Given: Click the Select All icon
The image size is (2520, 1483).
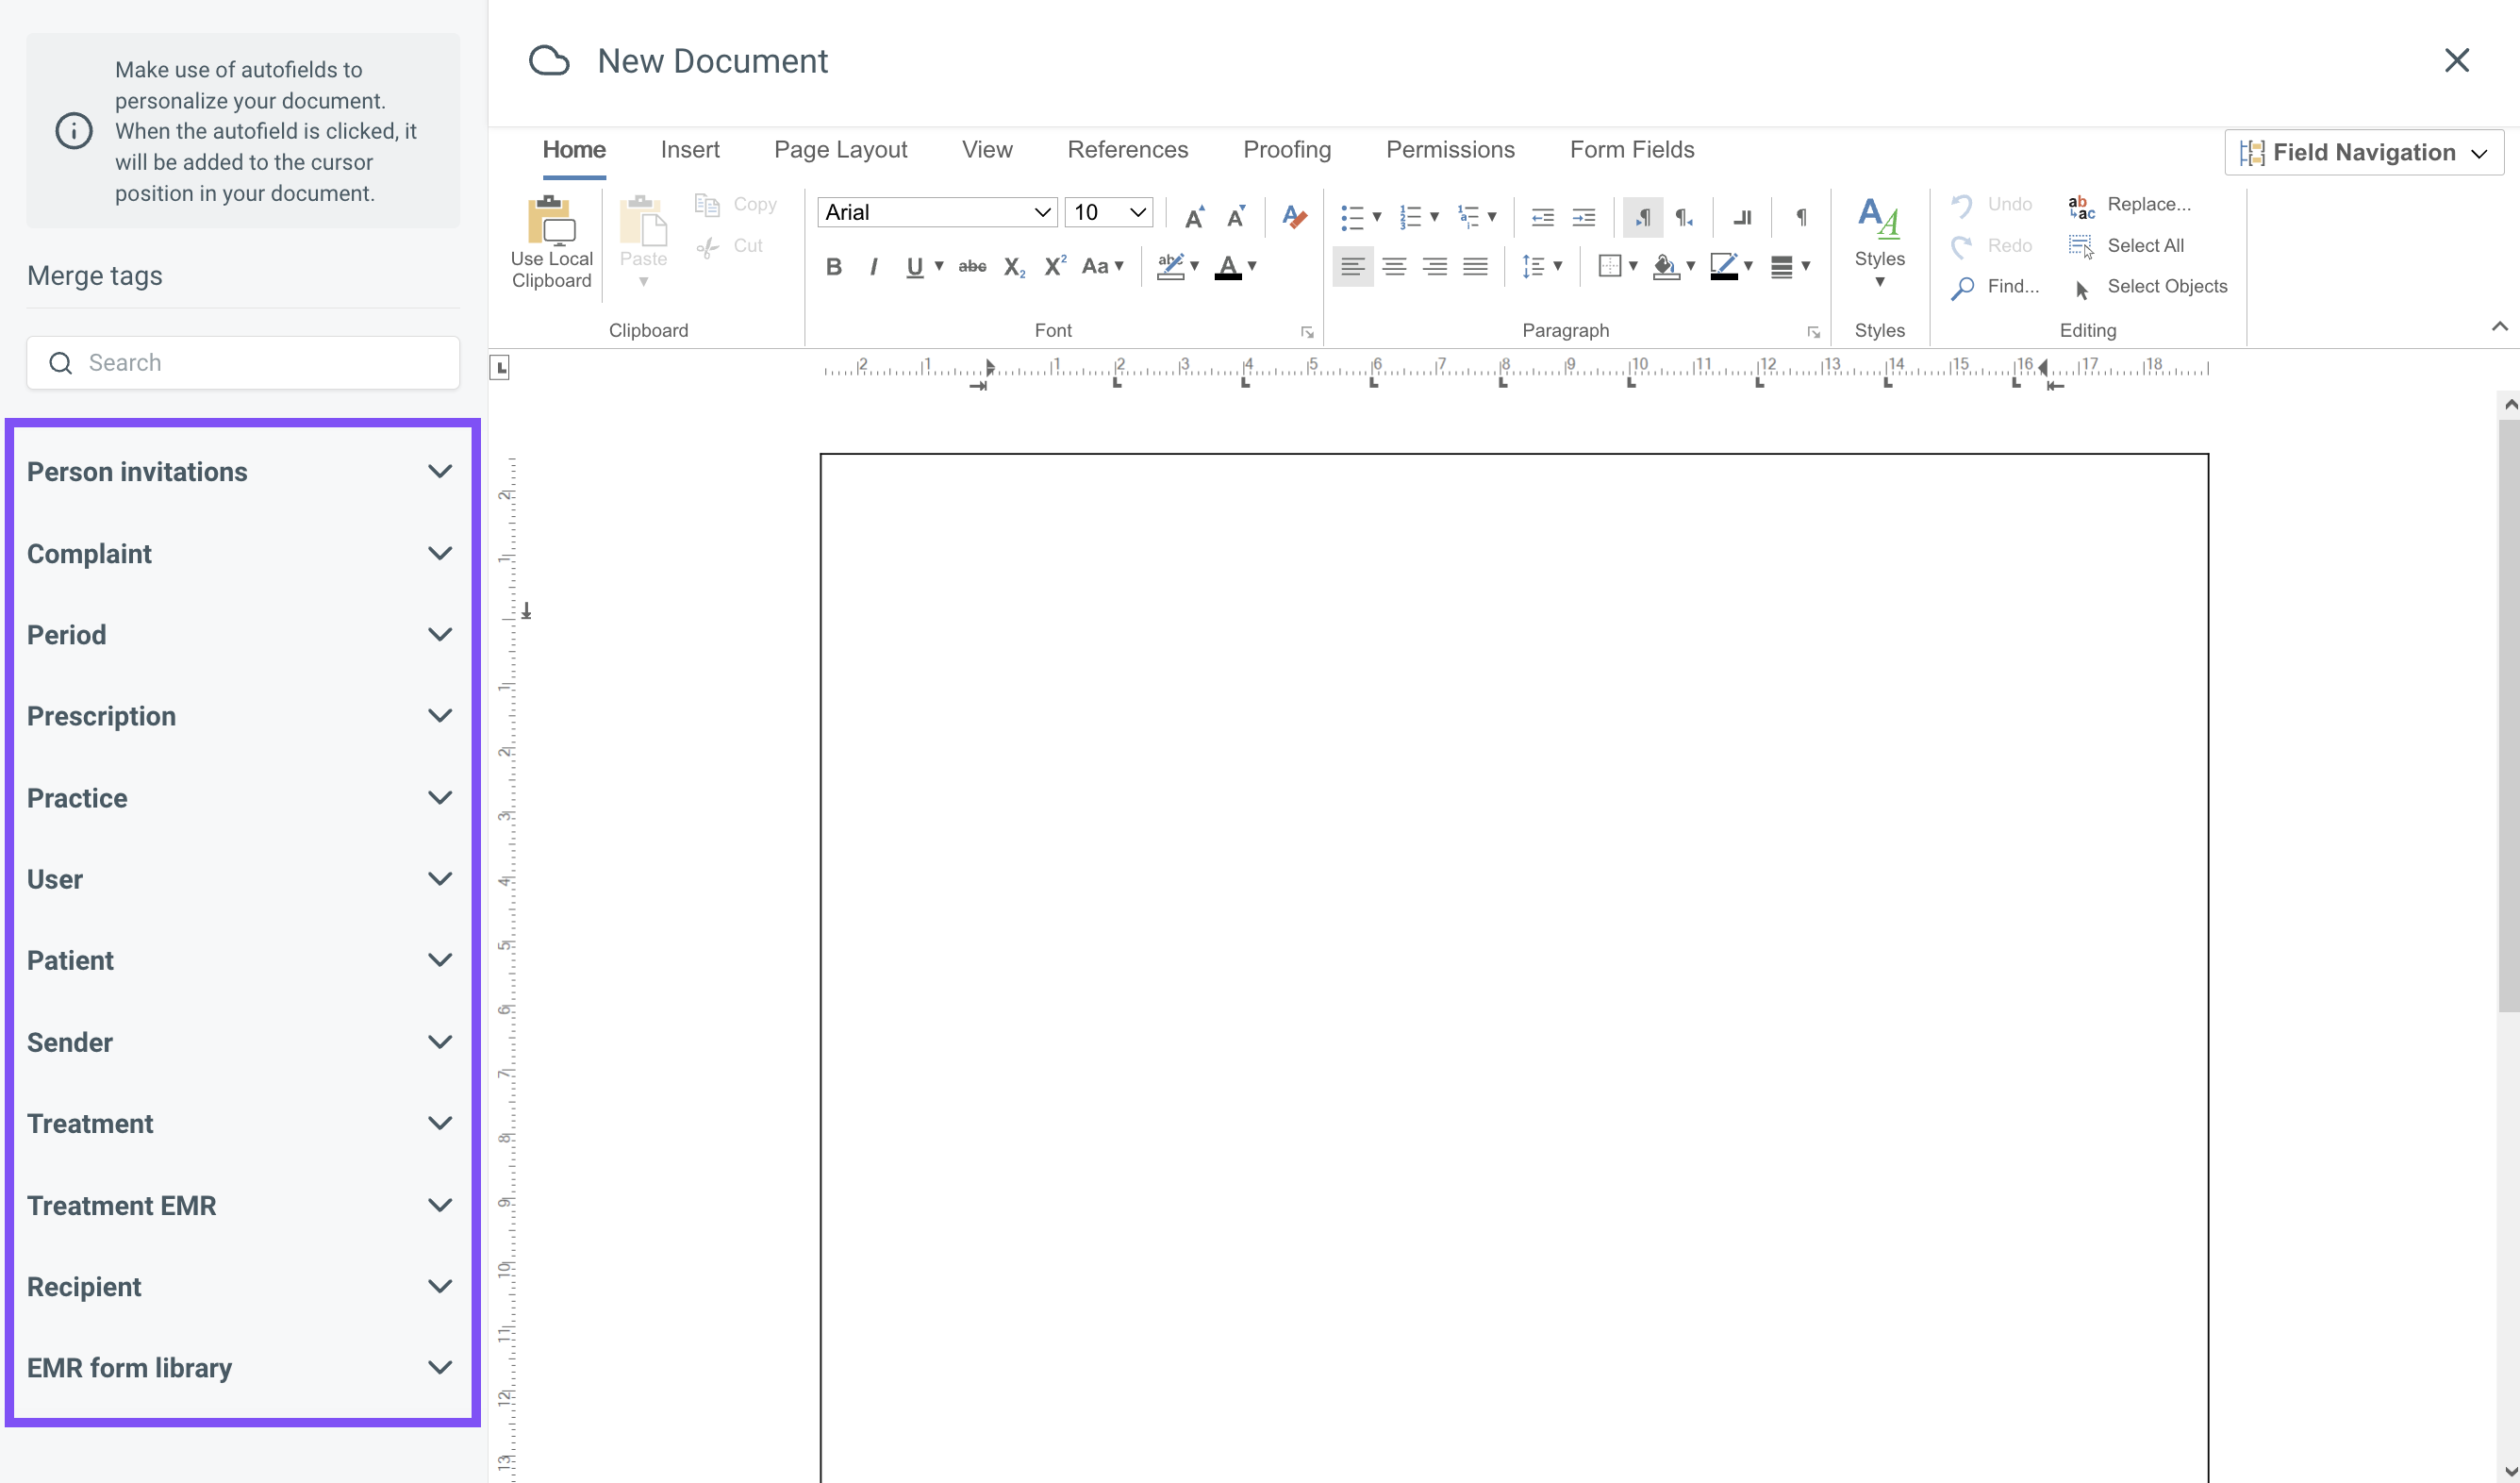Looking at the screenshot, I should (x=2081, y=246).
